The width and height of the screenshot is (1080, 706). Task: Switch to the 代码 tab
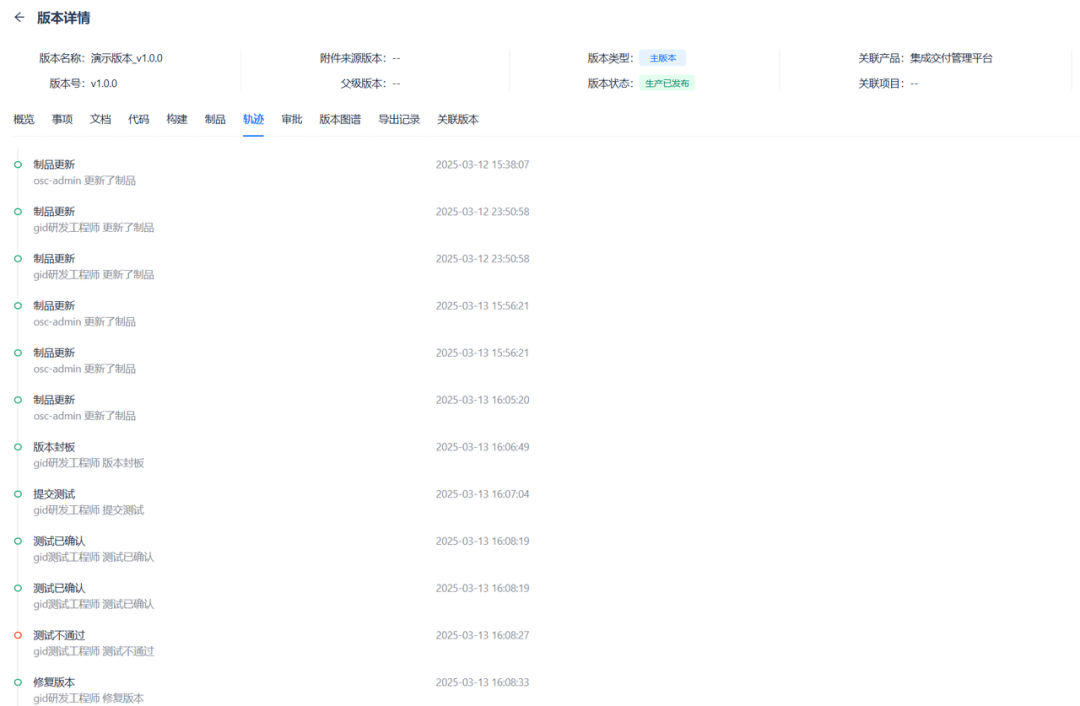(x=139, y=119)
